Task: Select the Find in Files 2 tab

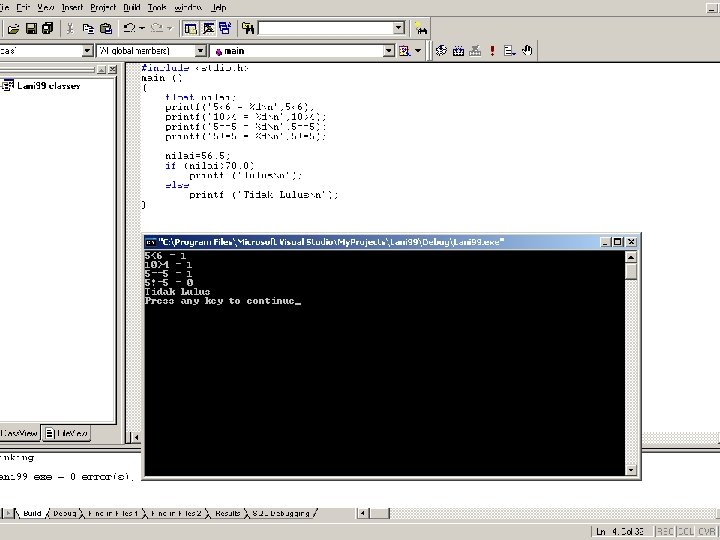Action: click(x=176, y=513)
